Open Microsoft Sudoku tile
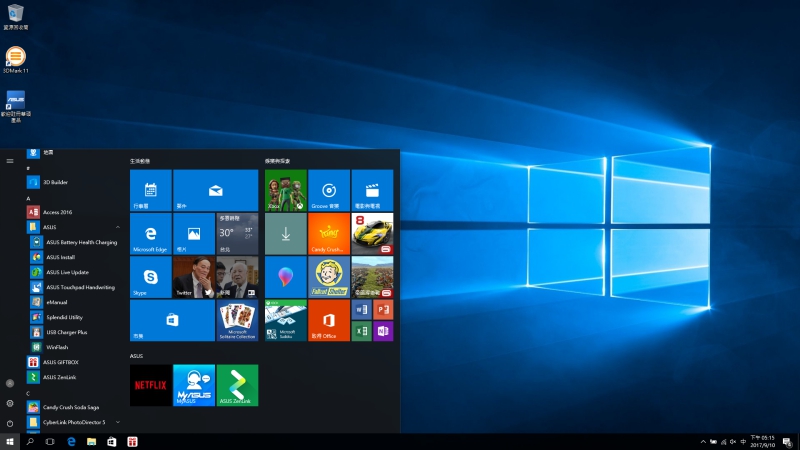This screenshot has height=450, width=800. [286, 320]
